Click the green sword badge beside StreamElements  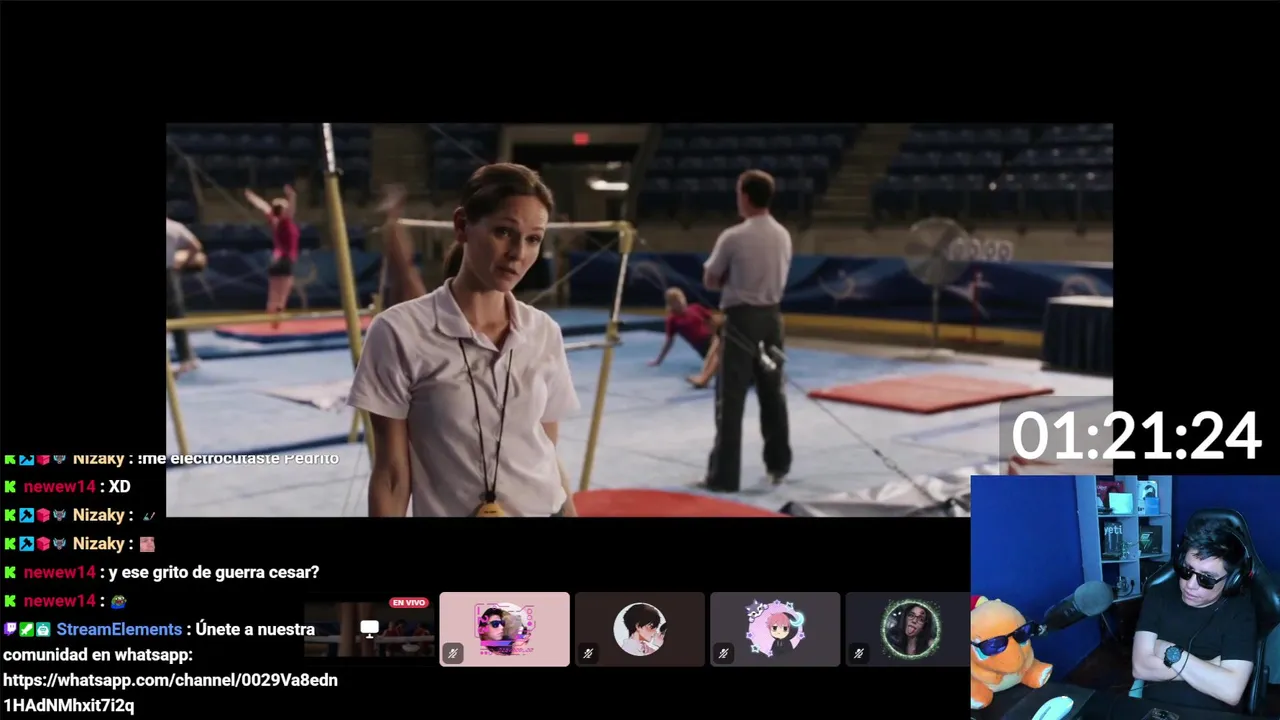(27, 630)
